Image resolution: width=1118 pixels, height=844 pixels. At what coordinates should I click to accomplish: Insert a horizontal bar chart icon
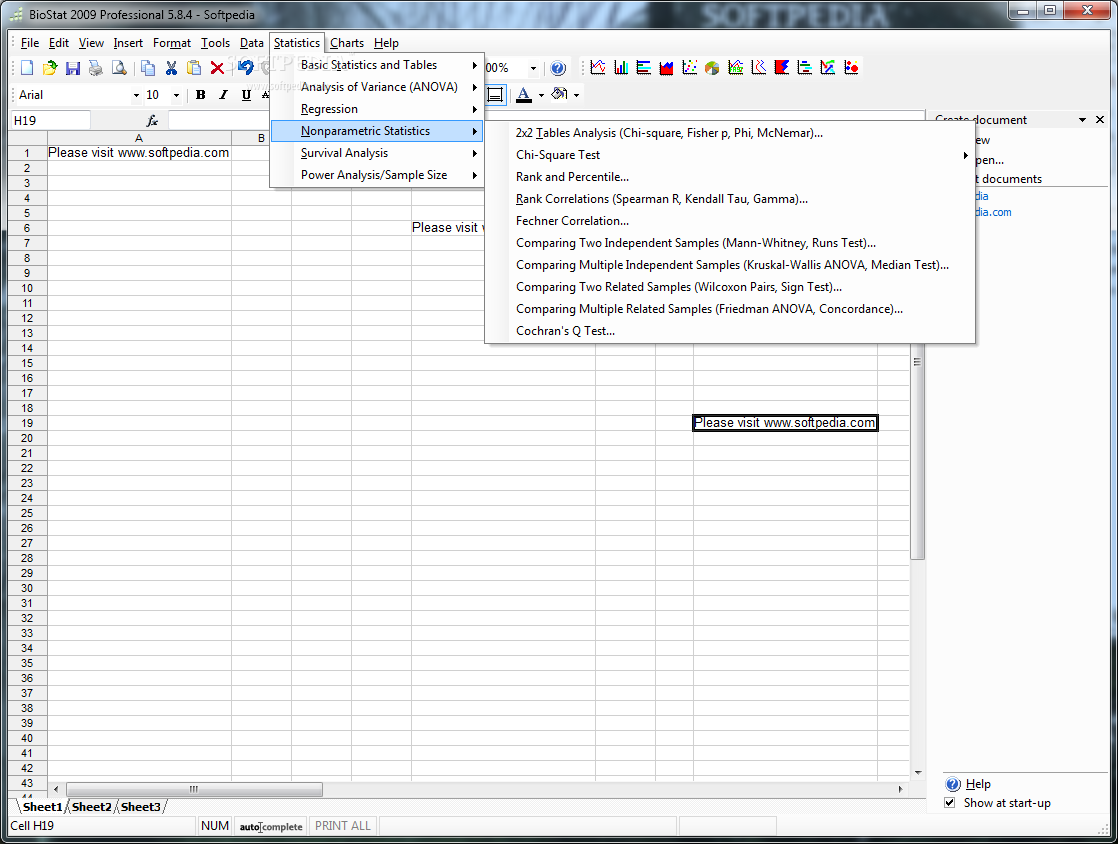click(644, 68)
